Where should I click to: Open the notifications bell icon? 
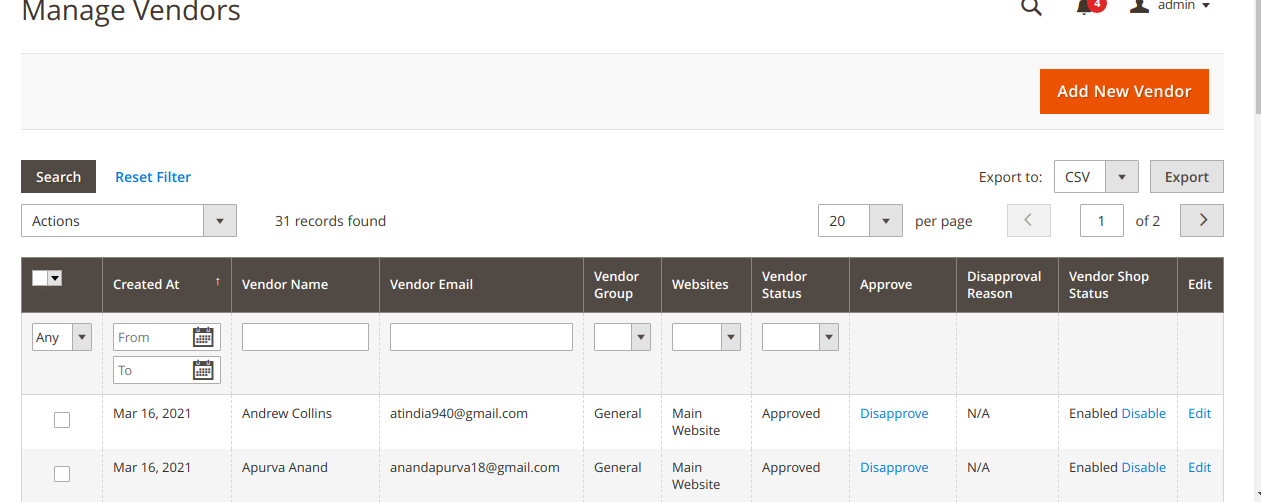tap(1086, 7)
